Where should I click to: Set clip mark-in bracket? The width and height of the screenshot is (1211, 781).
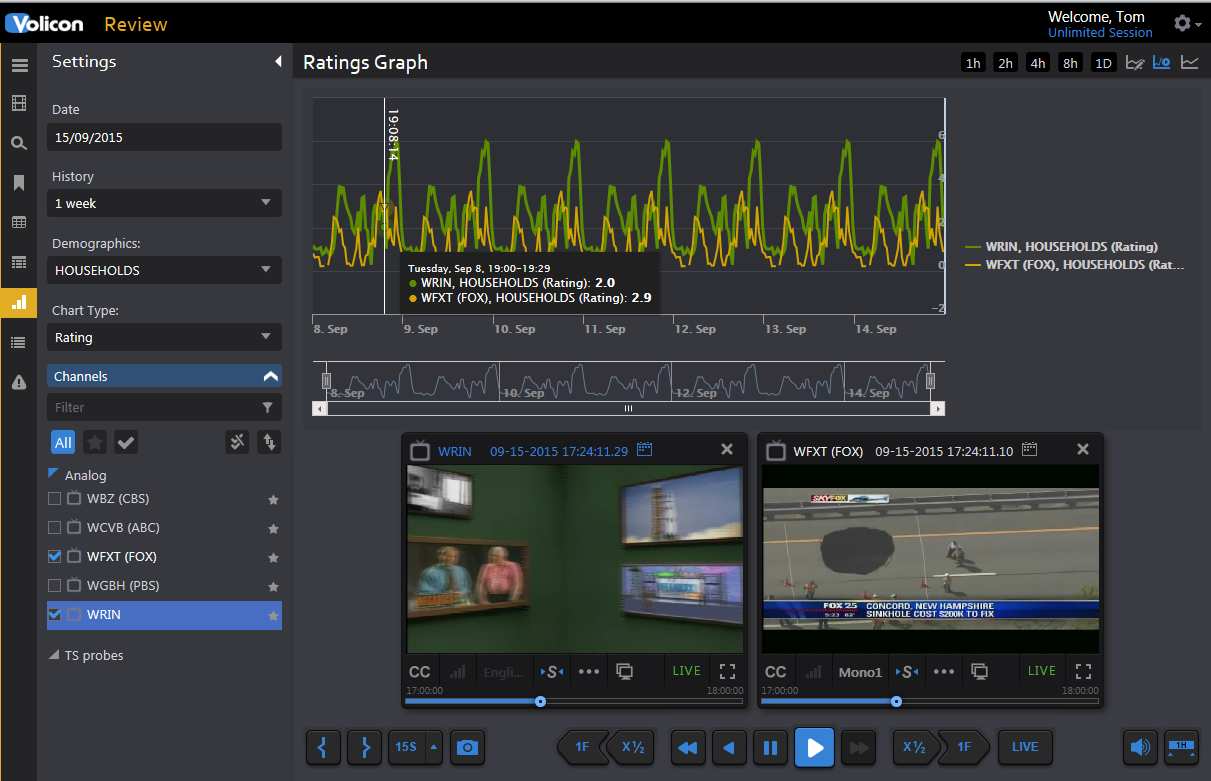(x=323, y=747)
